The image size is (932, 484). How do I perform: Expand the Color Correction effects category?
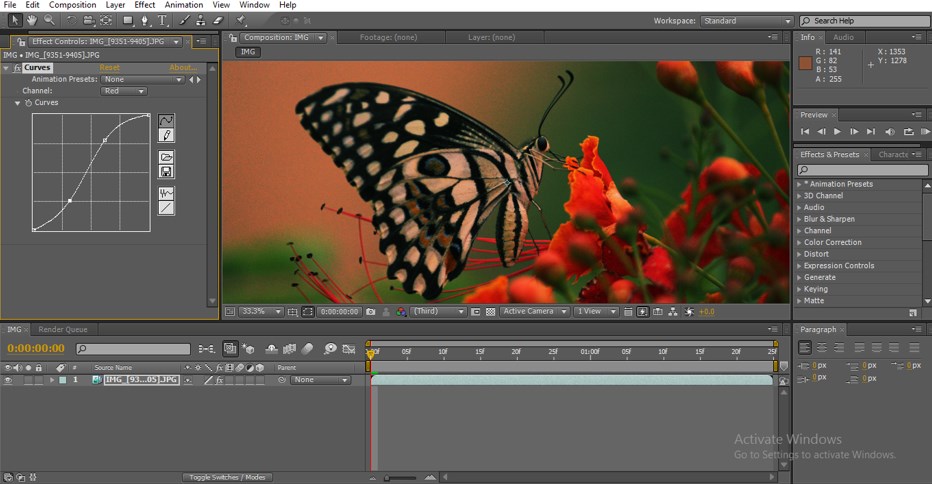(832, 242)
